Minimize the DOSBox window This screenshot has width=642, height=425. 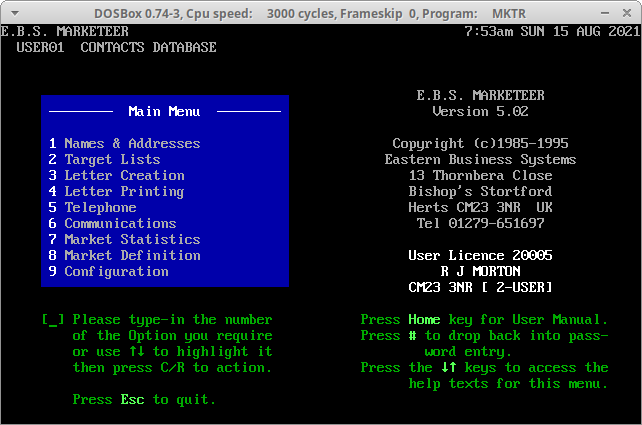point(605,13)
